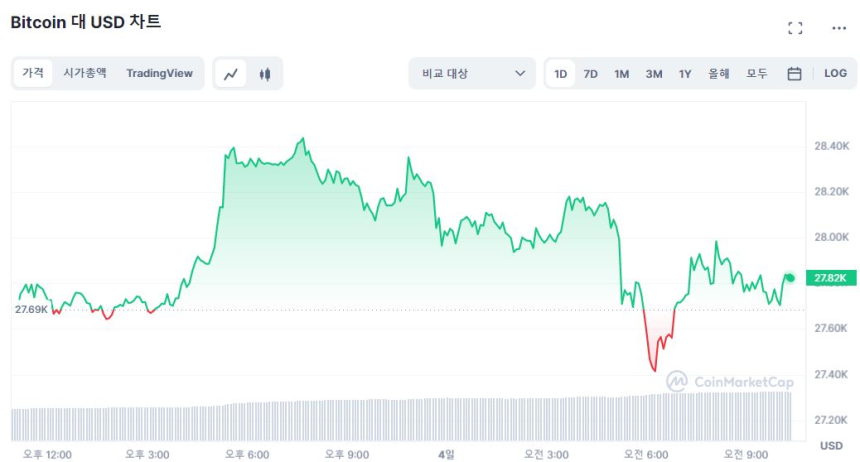860x462 pixels.
Task: Open the calendar date range picker
Action: [794, 73]
